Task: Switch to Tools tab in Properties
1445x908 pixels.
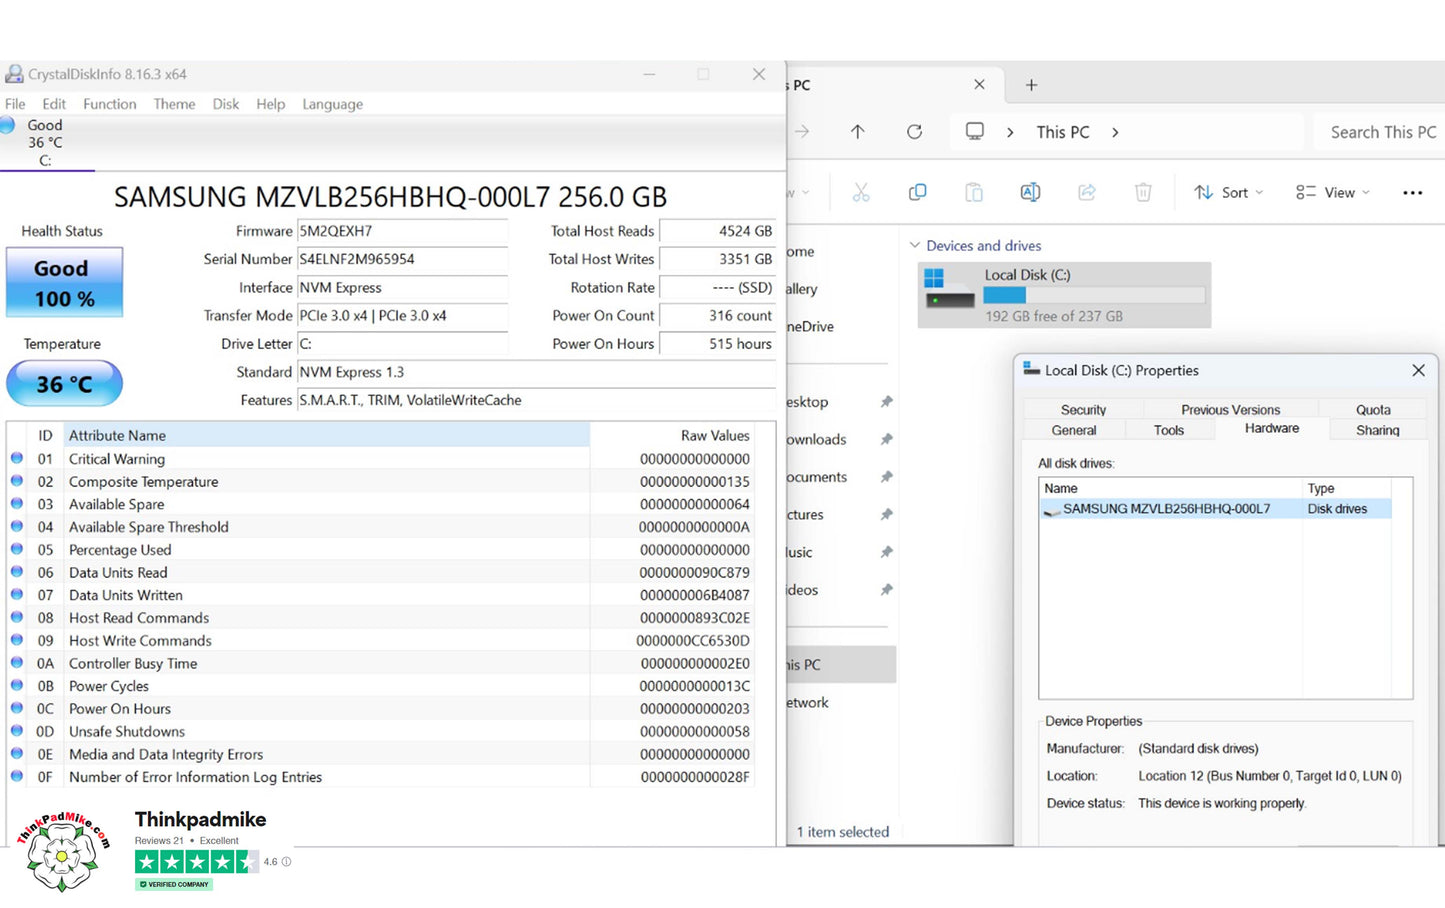Action: click(1168, 430)
